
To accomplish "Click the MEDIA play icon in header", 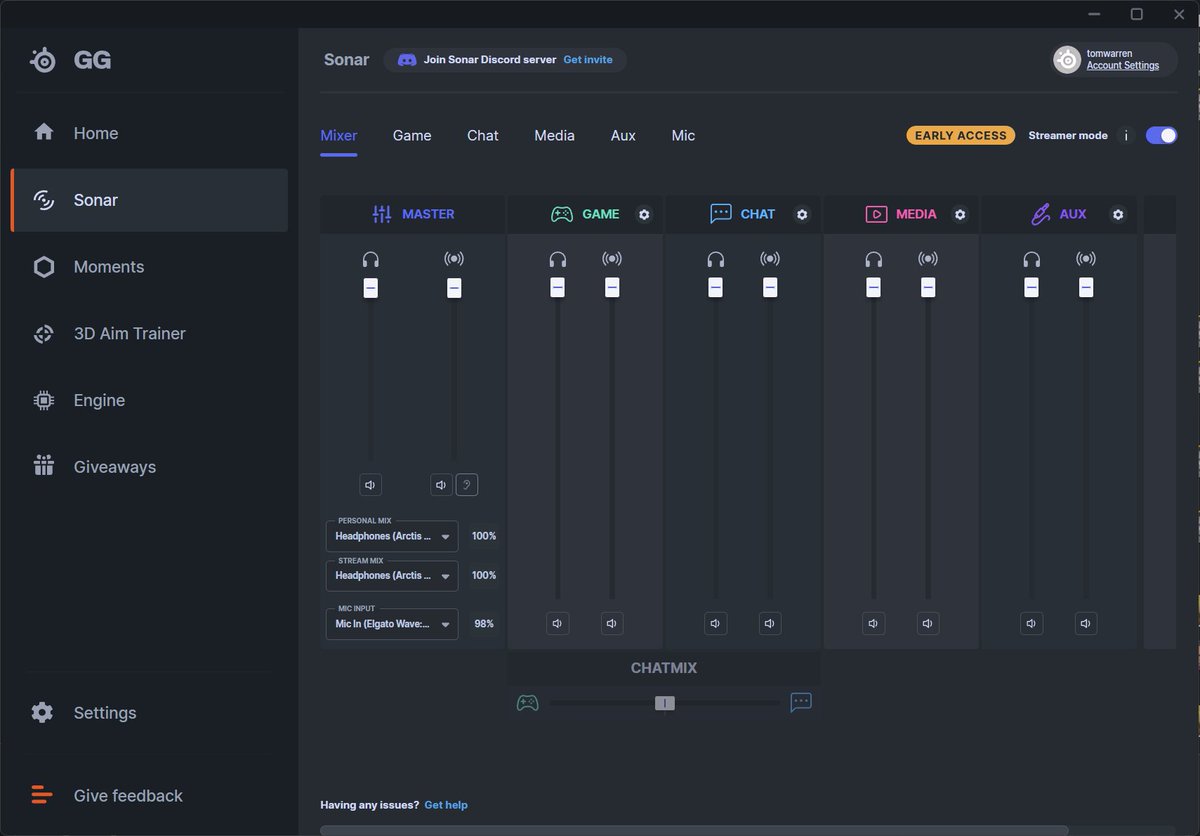I will click(x=876, y=214).
